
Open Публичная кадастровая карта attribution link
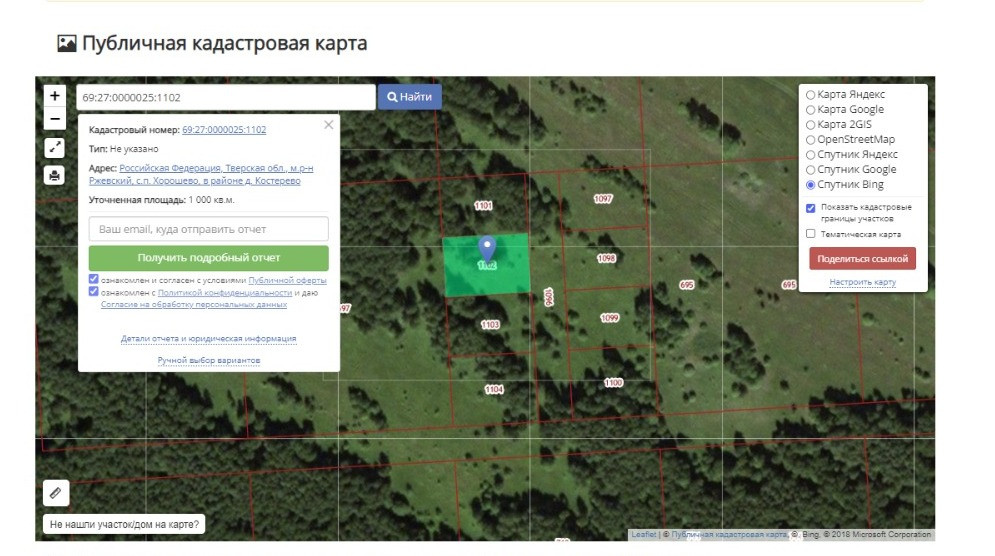[x=729, y=534]
